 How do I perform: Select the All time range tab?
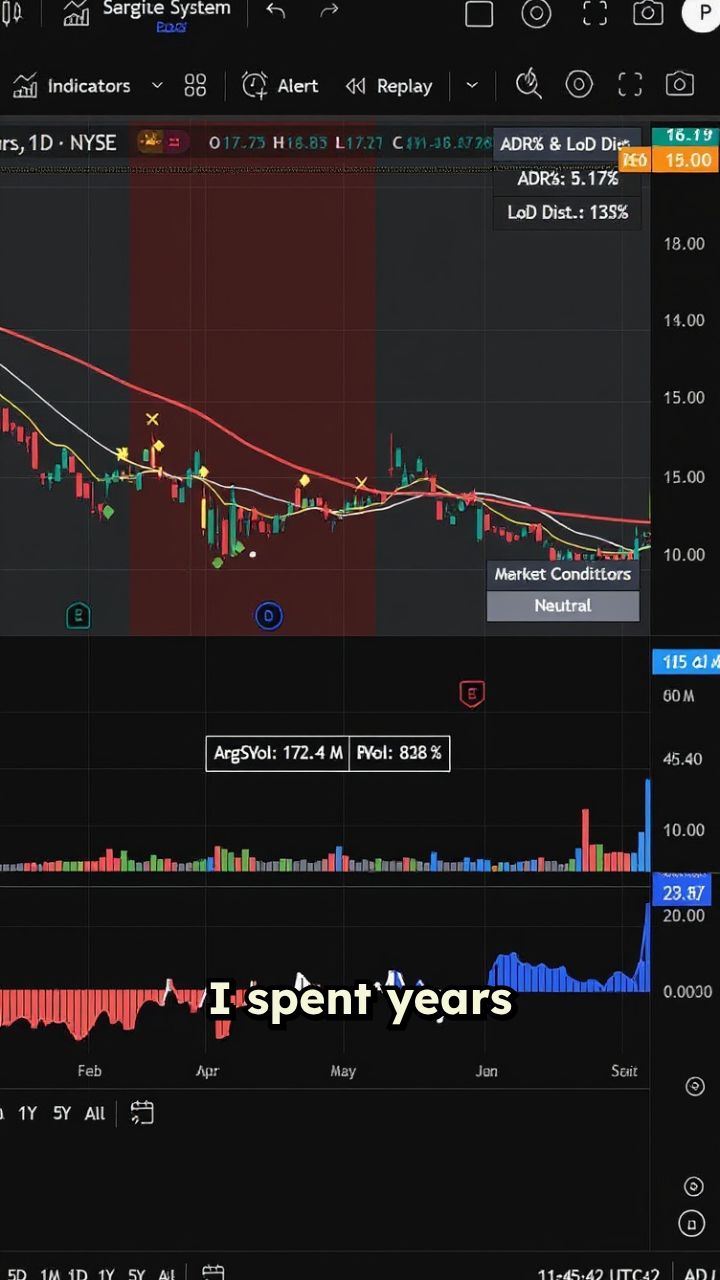[x=95, y=1113]
